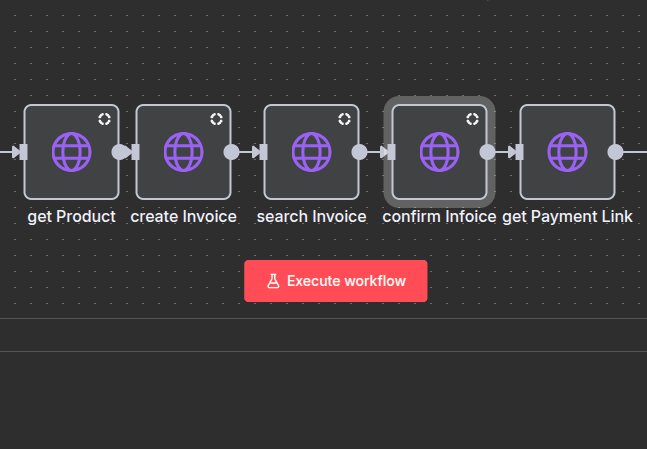Click the status indicator on get Product node
This screenshot has width=647, height=449.
tap(104, 119)
